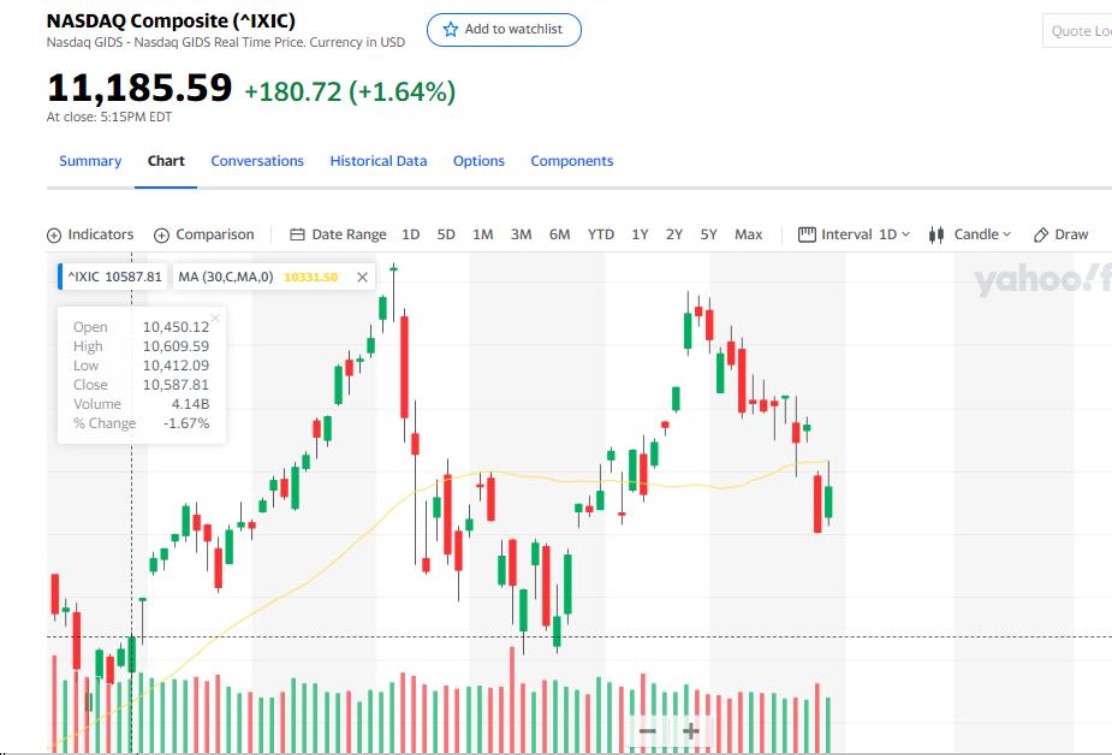
Task: Click the calendar icon beside Date Range
Action: (x=297, y=235)
